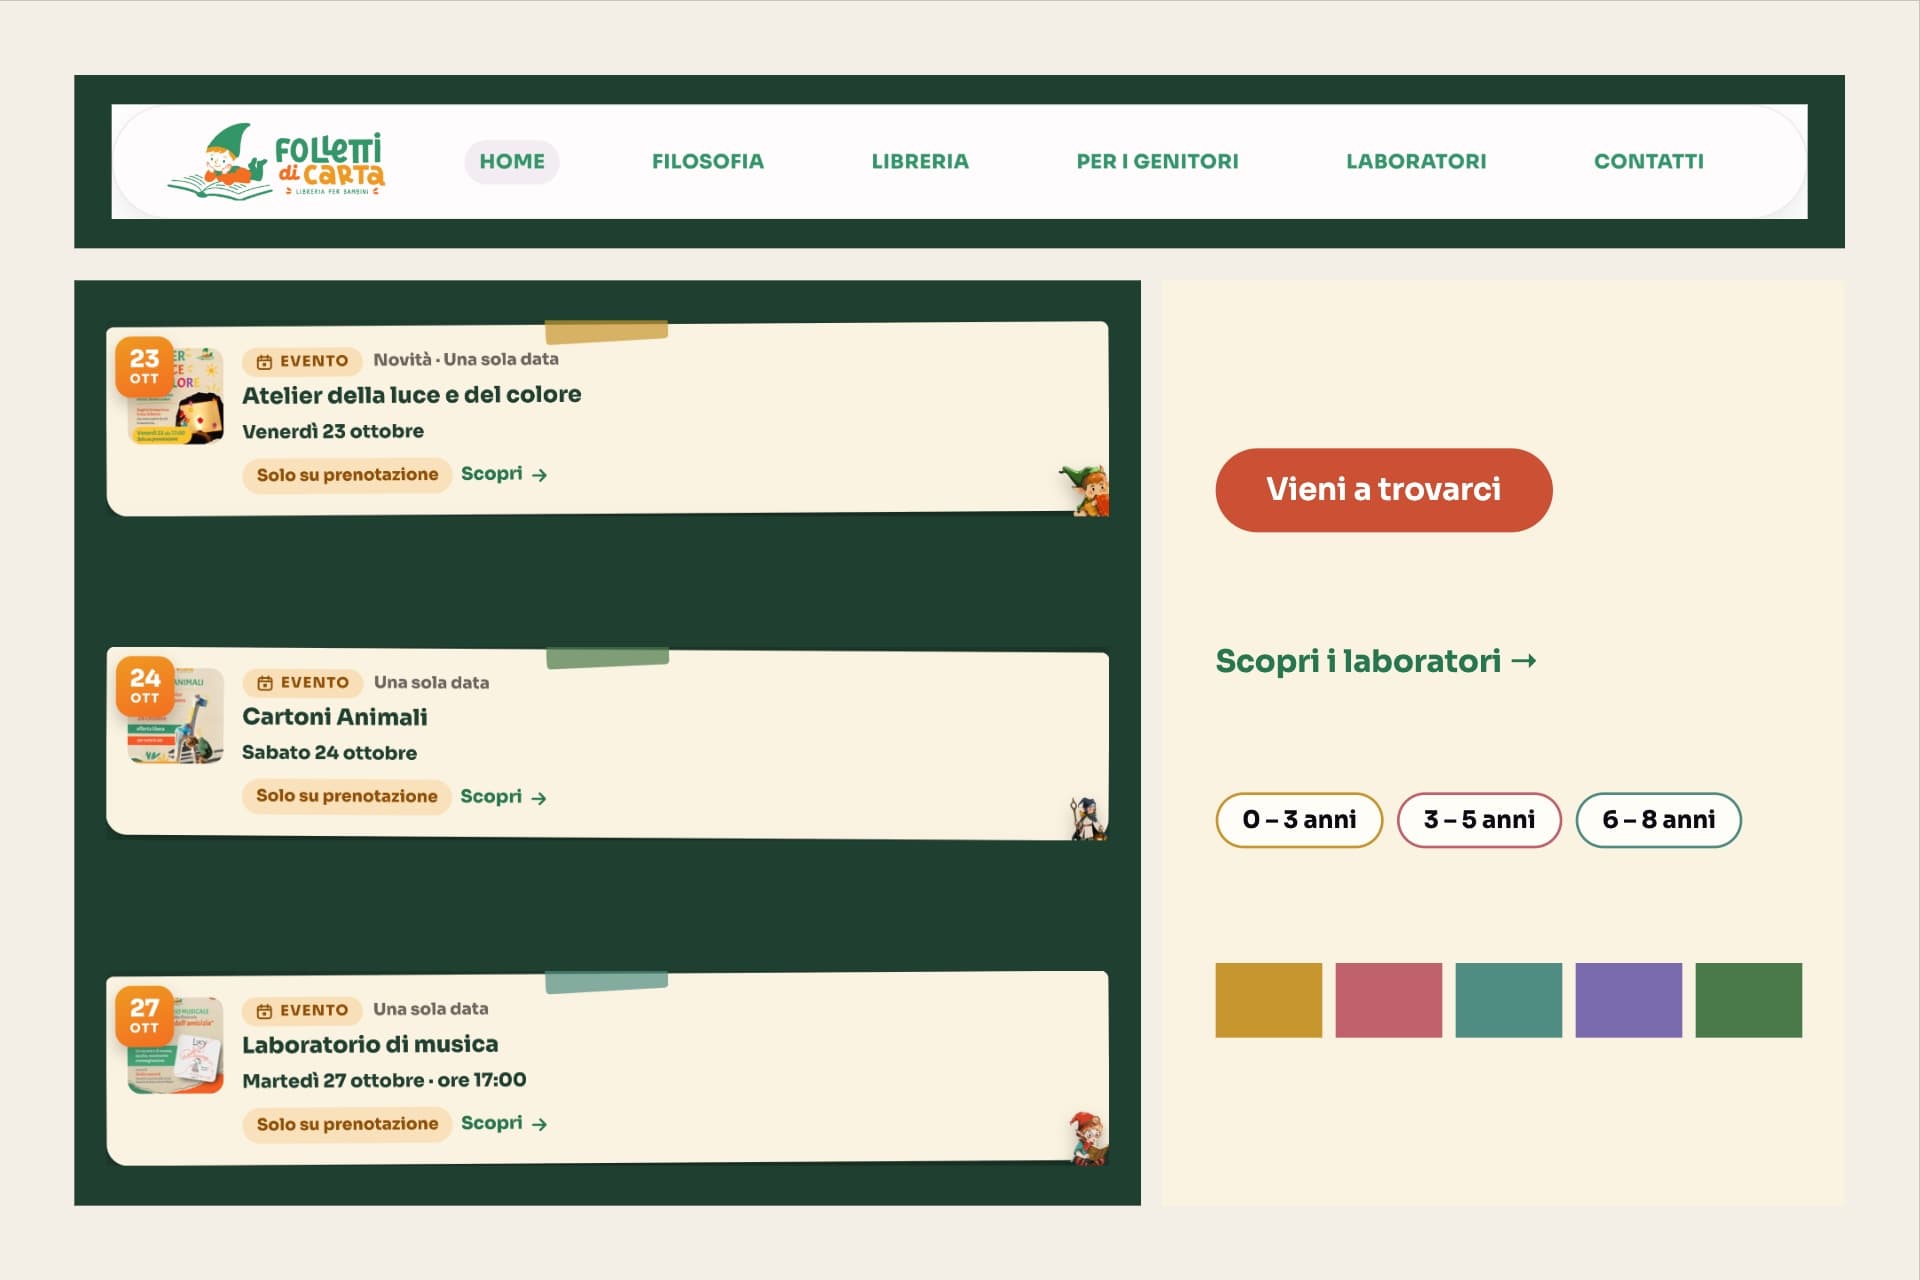1920x1280 pixels.
Task: Click 'Martedì 27 ottobre · ore 17:00' text
Action: click(384, 1081)
